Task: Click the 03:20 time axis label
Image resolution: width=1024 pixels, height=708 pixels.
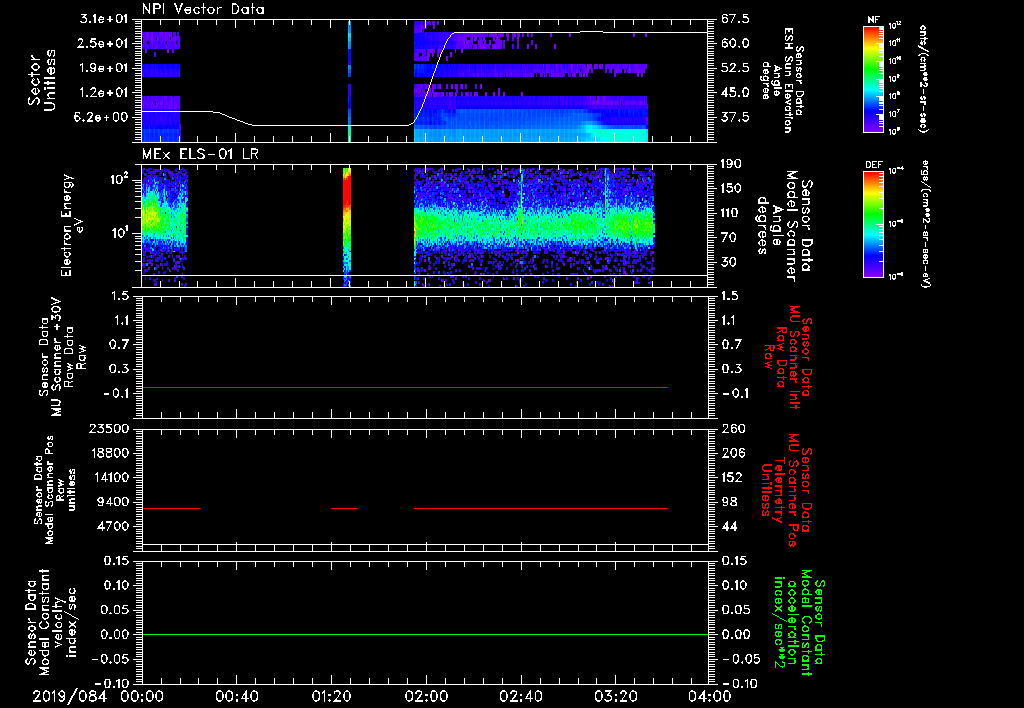Action: pos(615,696)
